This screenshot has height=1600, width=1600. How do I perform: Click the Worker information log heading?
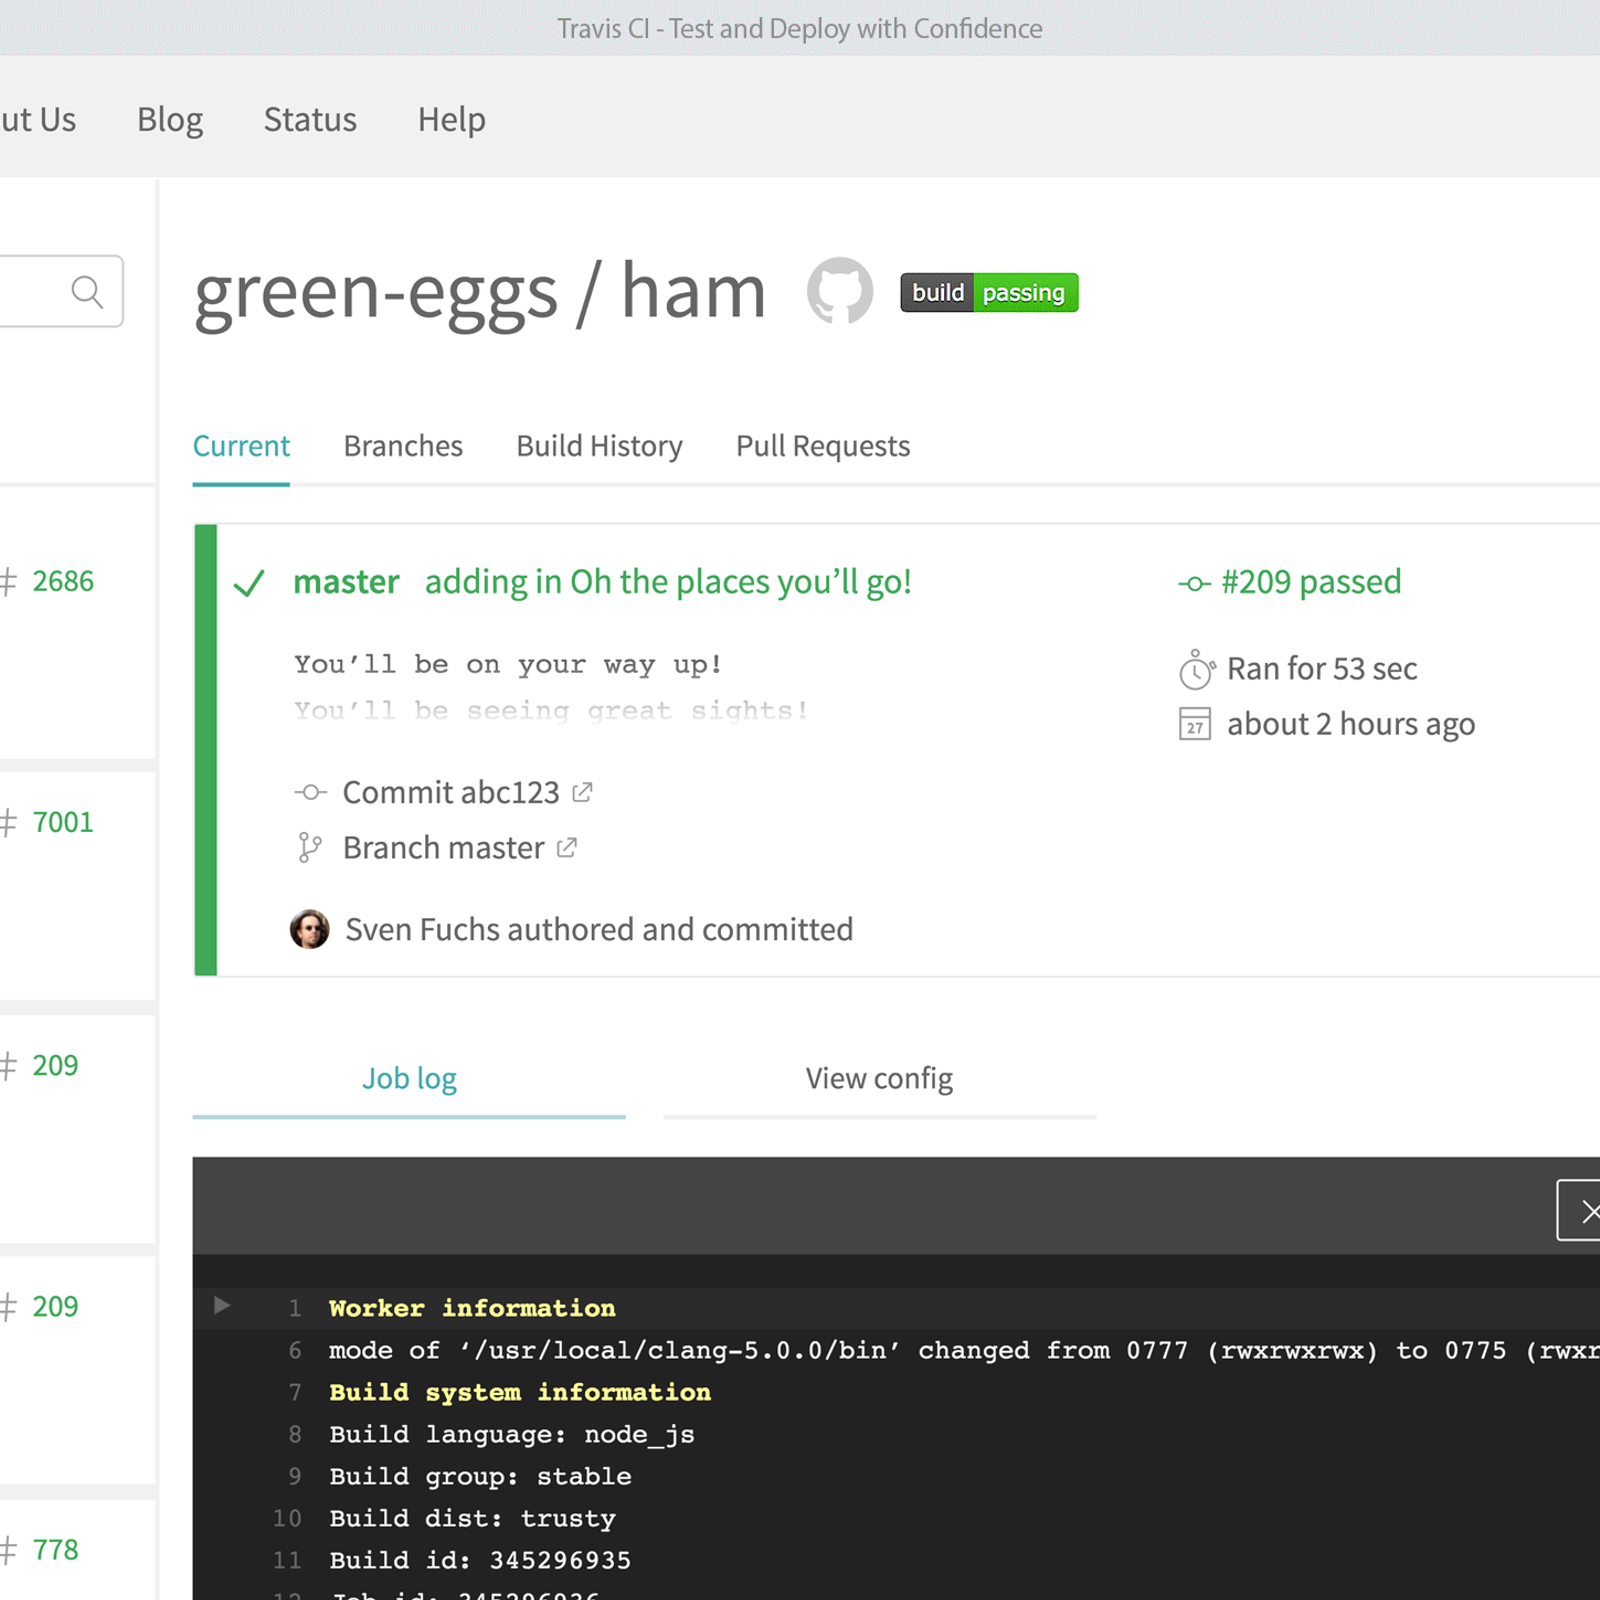[x=472, y=1308]
